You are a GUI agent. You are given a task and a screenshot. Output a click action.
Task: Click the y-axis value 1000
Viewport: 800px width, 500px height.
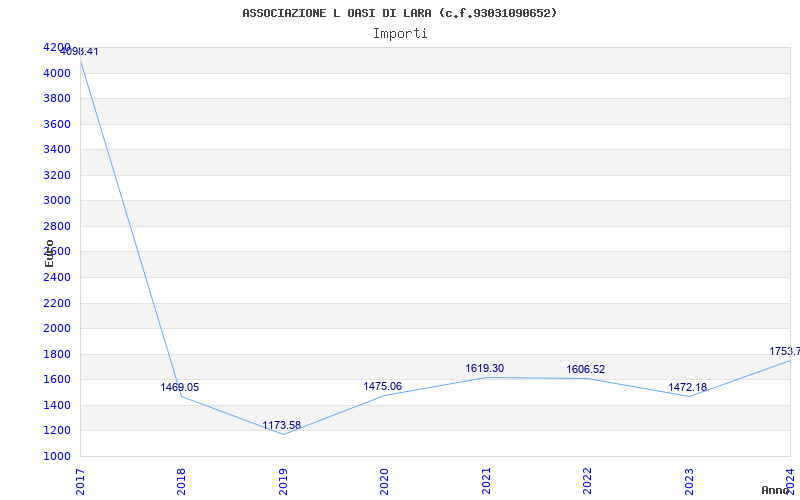(x=57, y=456)
